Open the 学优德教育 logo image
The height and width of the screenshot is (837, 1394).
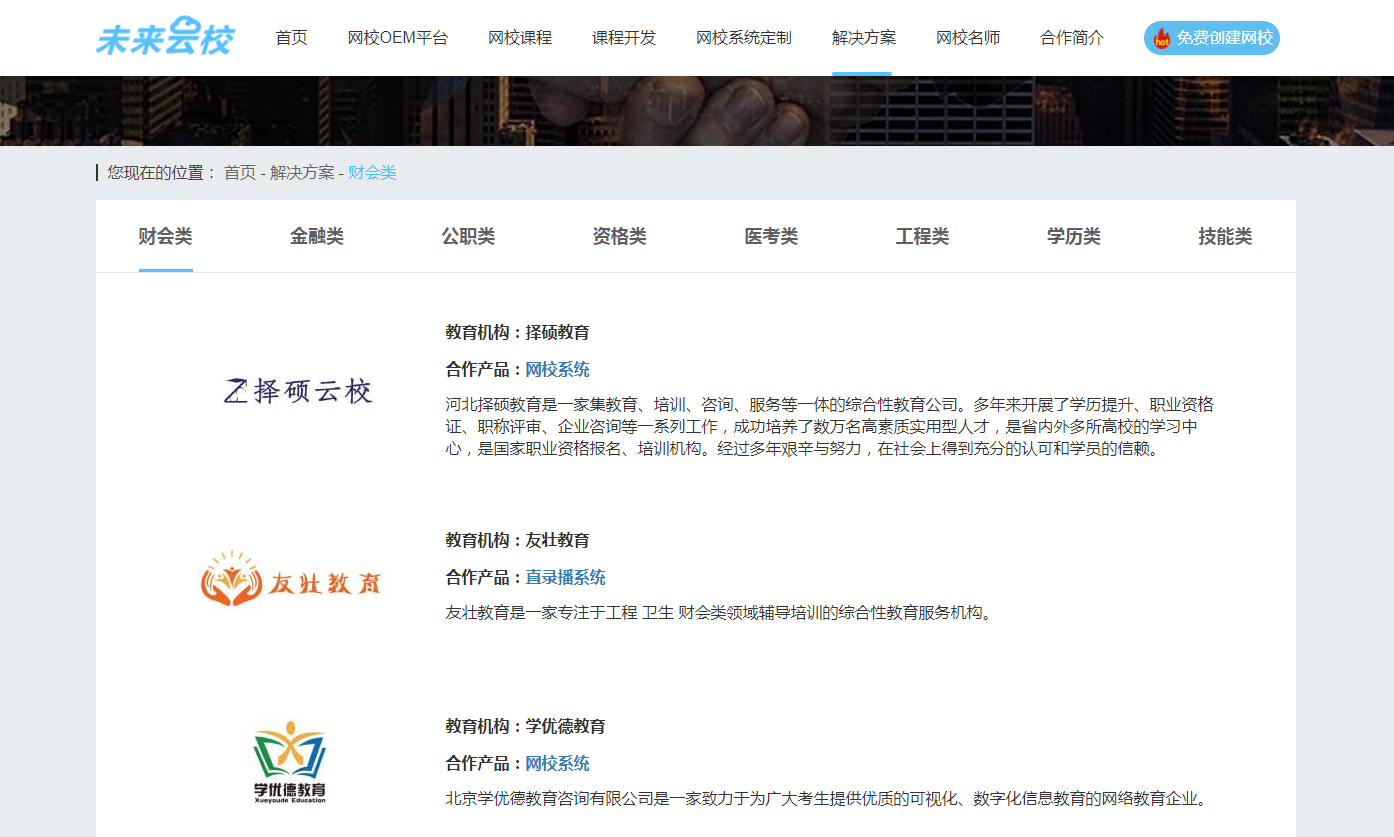coord(289,763)
